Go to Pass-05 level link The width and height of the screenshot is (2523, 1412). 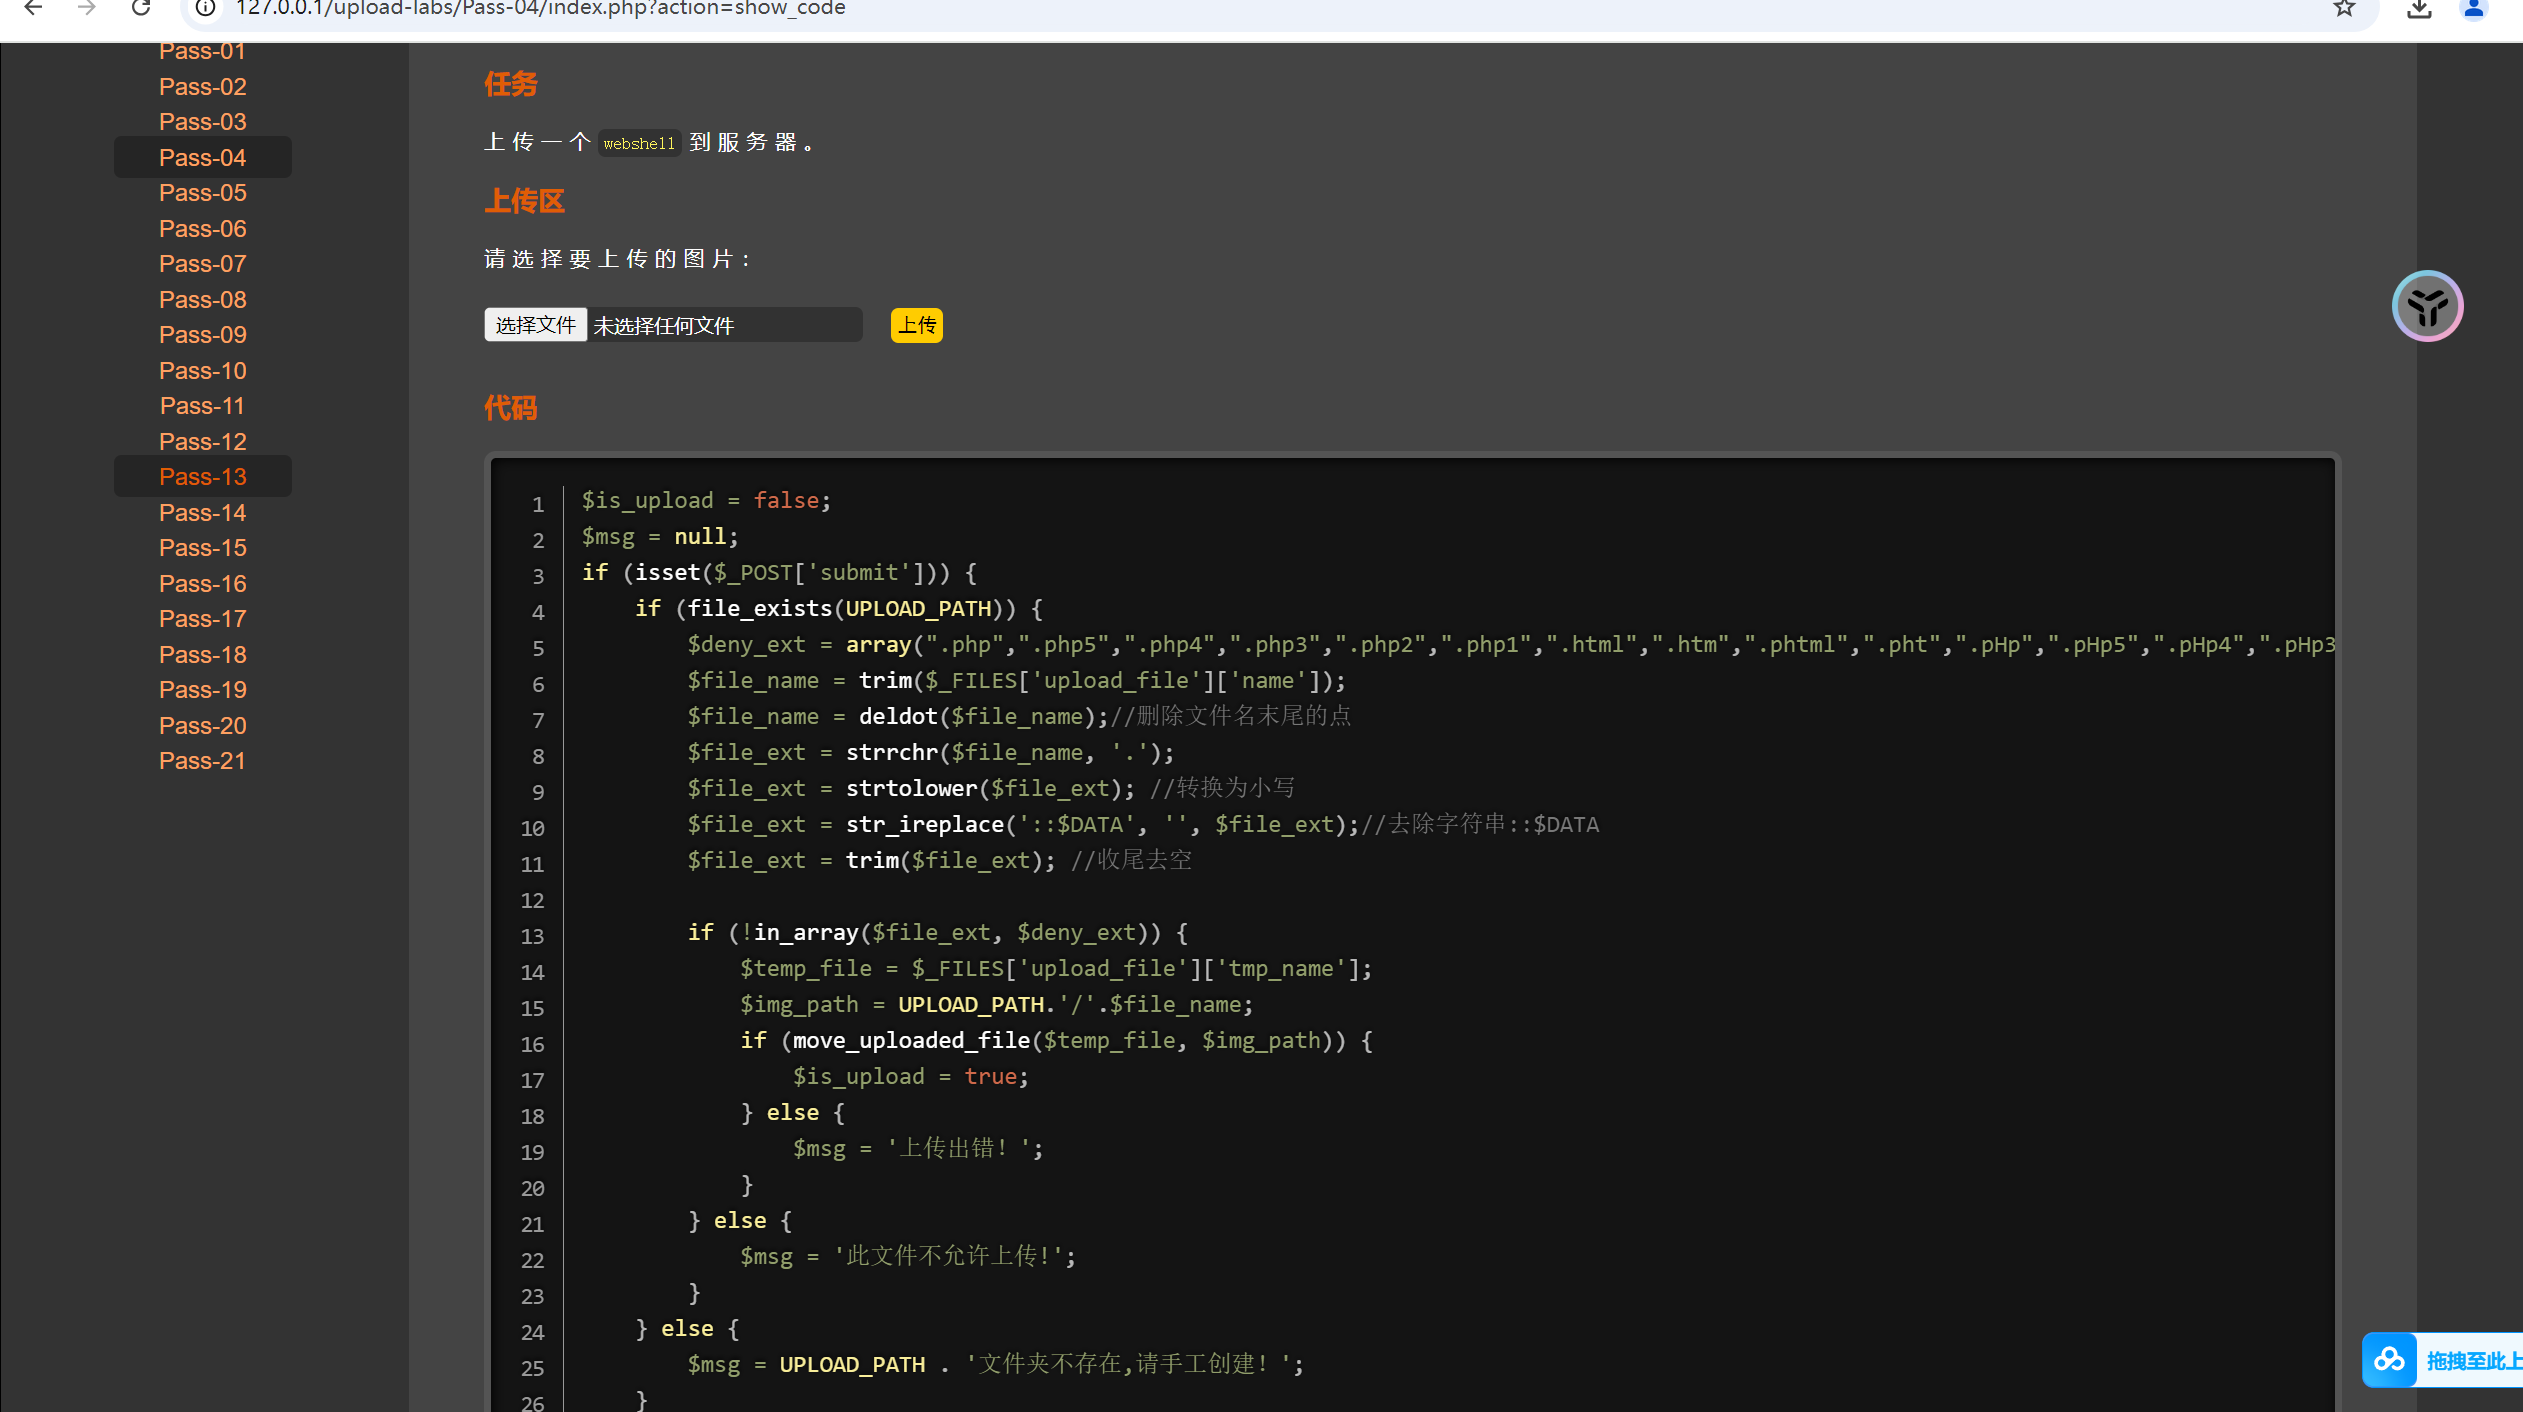(x=202, y=193)
